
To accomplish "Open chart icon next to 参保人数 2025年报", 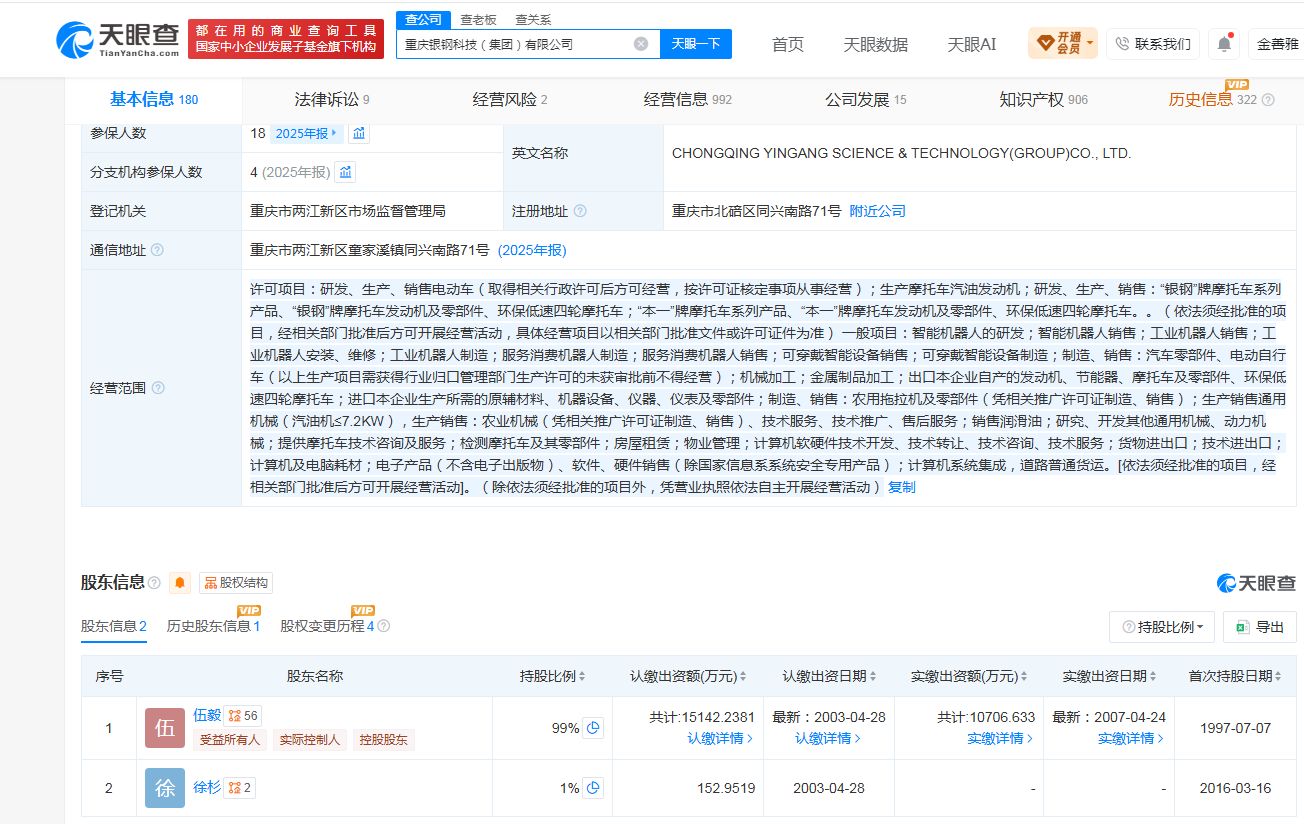I will click(360, 133).
